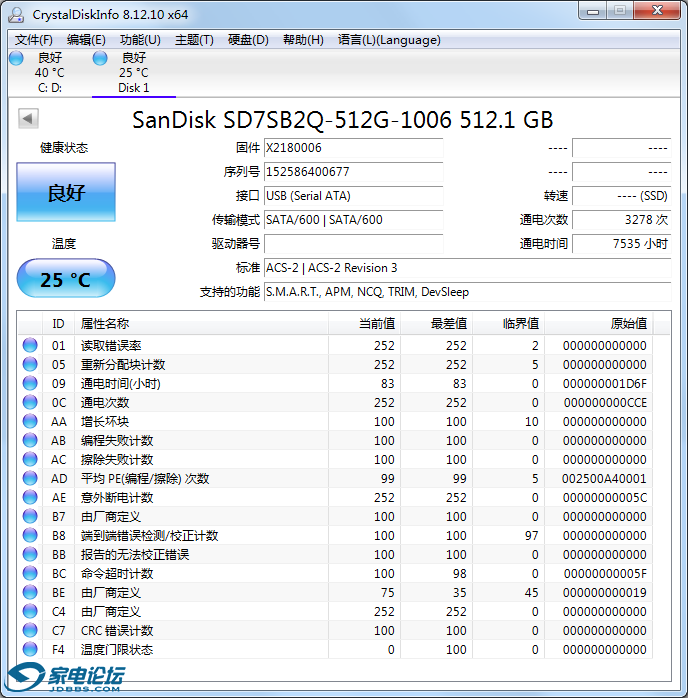This screenshot has width=688, height=698.
Task: Click status icon for attribute F4 温度门限状态
Action: pos(30,649)
